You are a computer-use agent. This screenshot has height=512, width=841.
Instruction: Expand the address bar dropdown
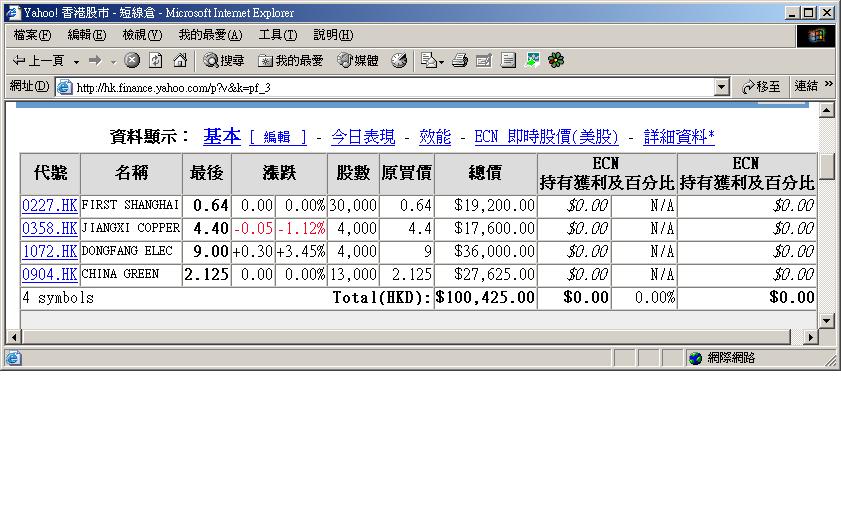[722, 87]
